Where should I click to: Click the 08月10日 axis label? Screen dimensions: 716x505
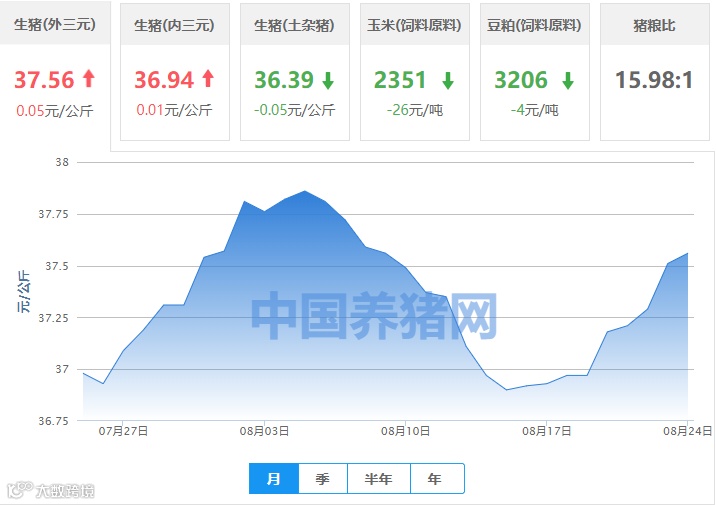point(405,431)
